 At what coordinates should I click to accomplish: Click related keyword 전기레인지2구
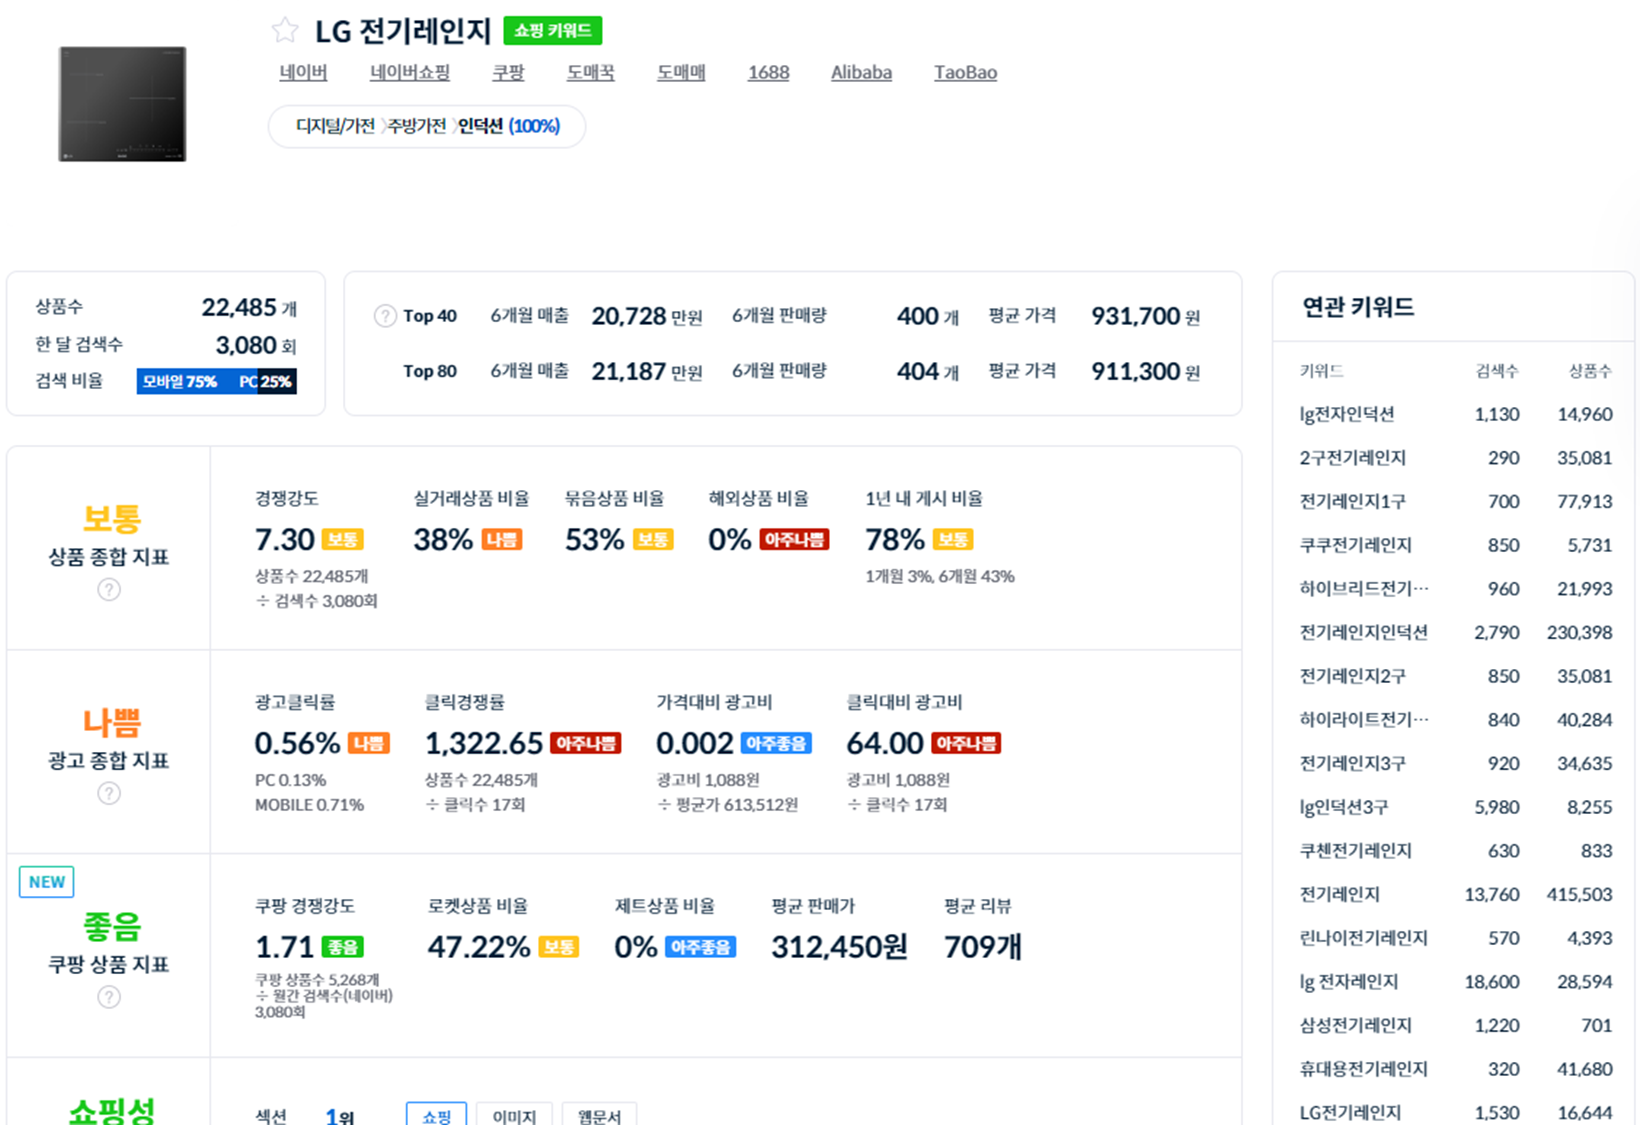[1353, 676]
